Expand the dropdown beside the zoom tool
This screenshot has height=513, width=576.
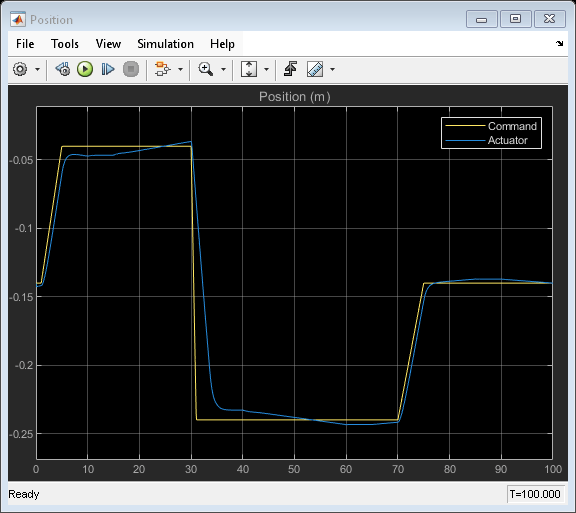(x=223, y=69)
